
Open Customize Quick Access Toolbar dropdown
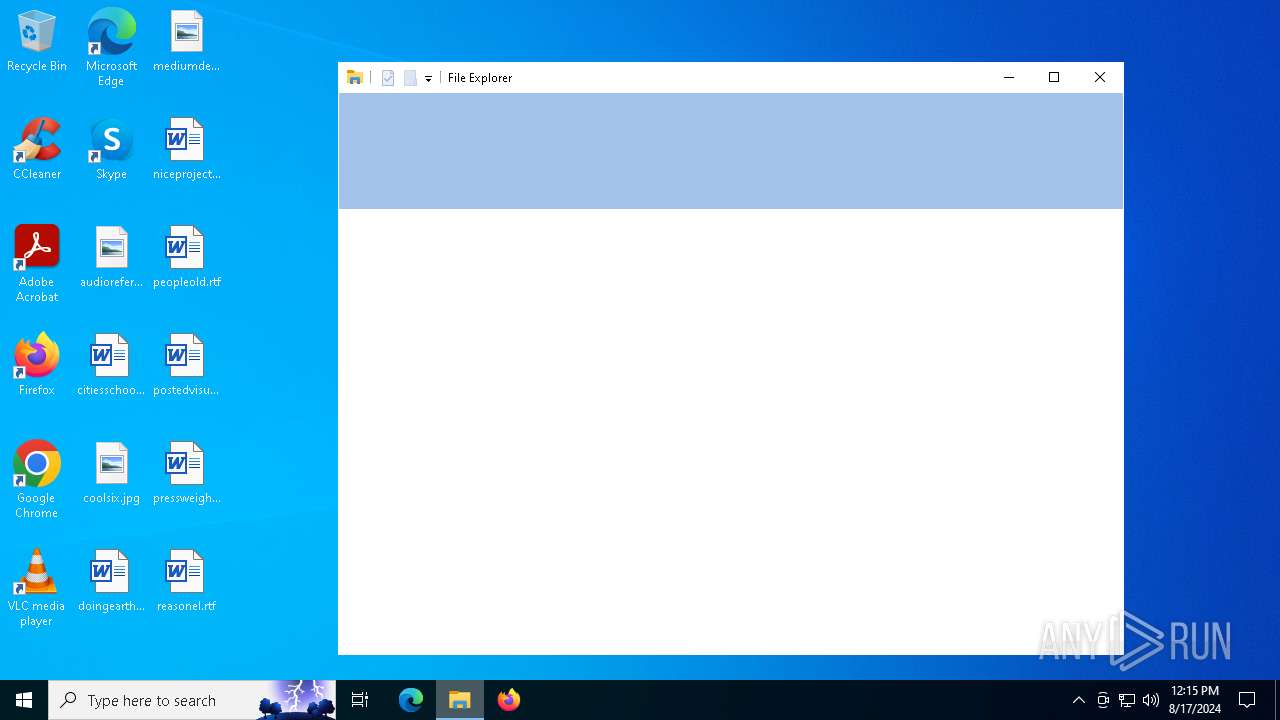tap(428, 78)
